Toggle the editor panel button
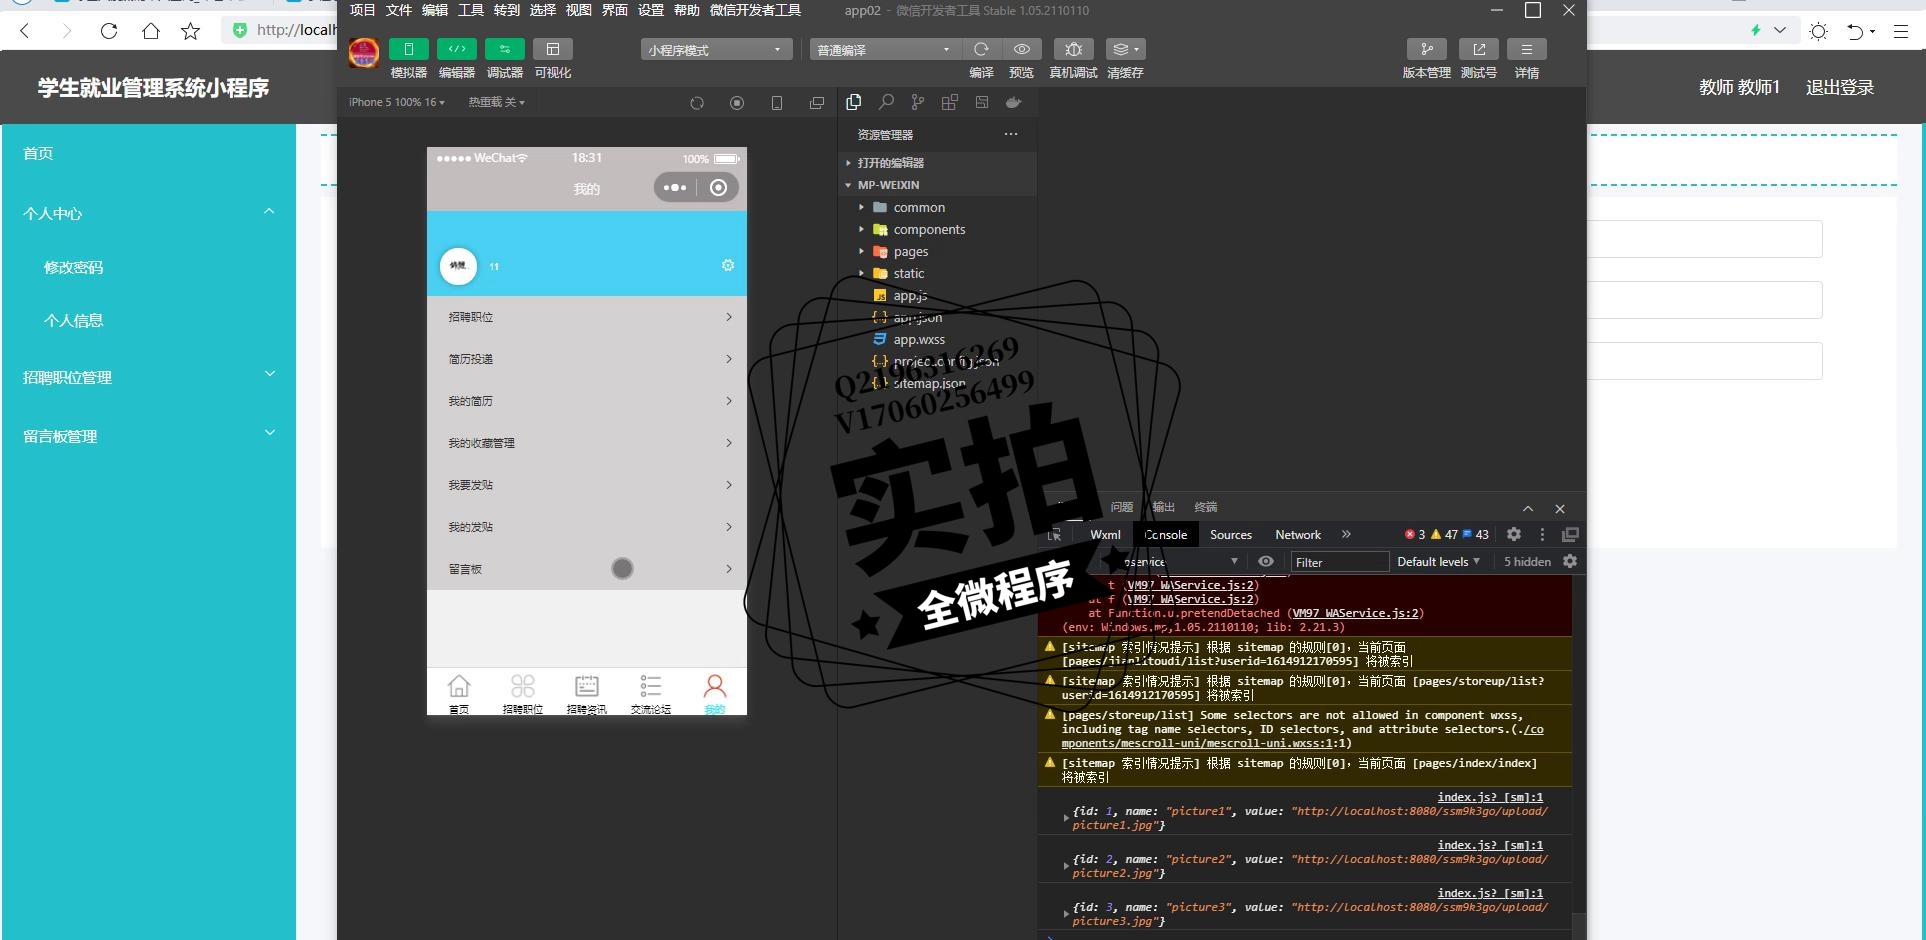1926x940 pixels. [456, 49]
